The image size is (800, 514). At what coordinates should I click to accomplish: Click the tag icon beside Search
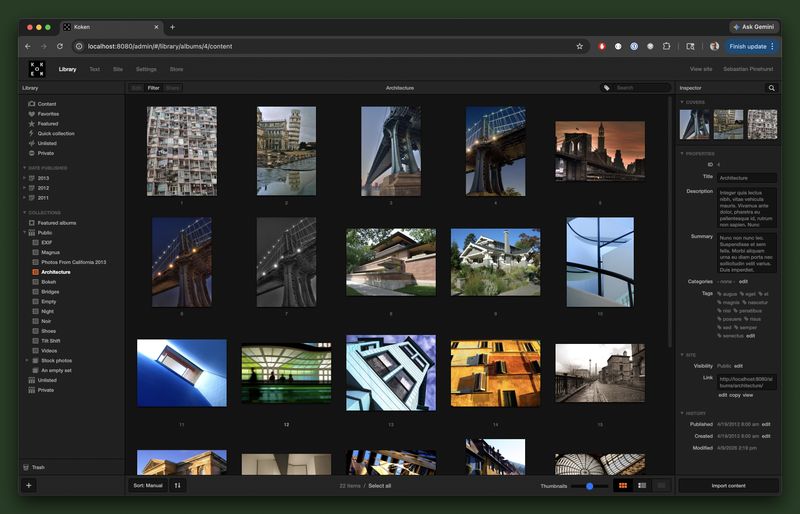point(606,88)
